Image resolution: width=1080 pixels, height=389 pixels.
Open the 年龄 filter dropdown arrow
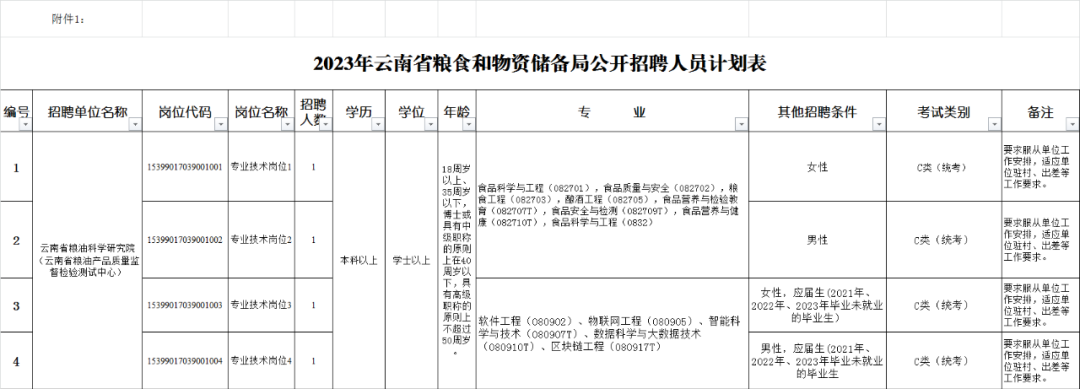pyautogui.click(x=469, y=125)
